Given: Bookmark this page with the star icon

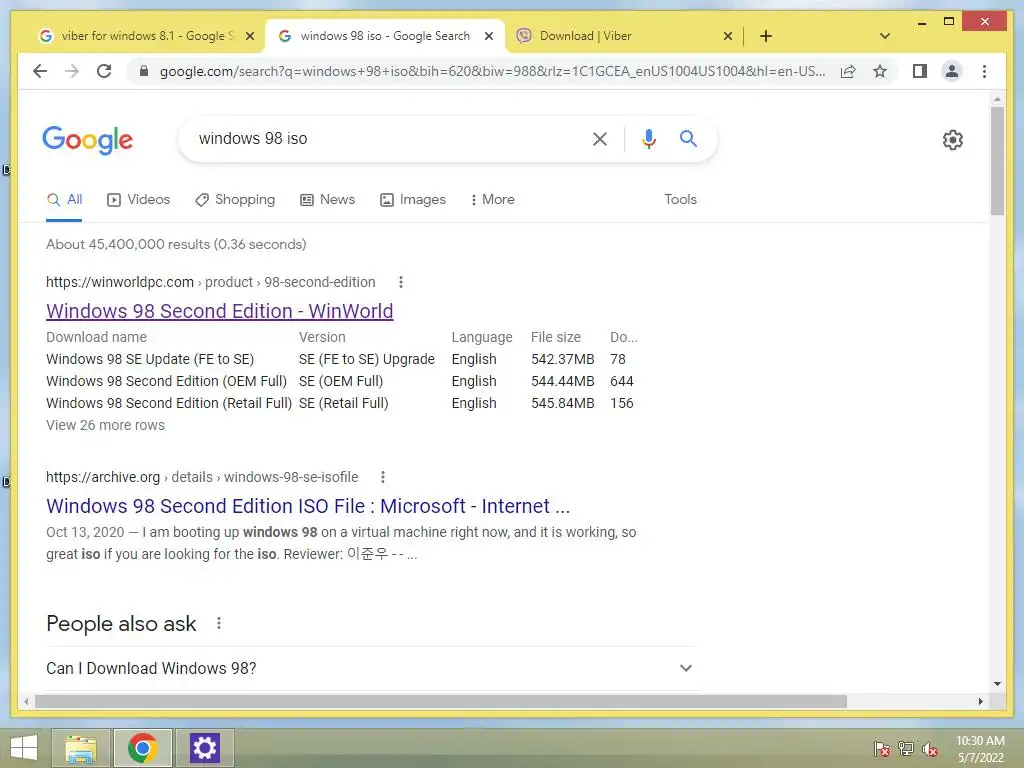Looking at the screenshot, I should pos(880,71).
